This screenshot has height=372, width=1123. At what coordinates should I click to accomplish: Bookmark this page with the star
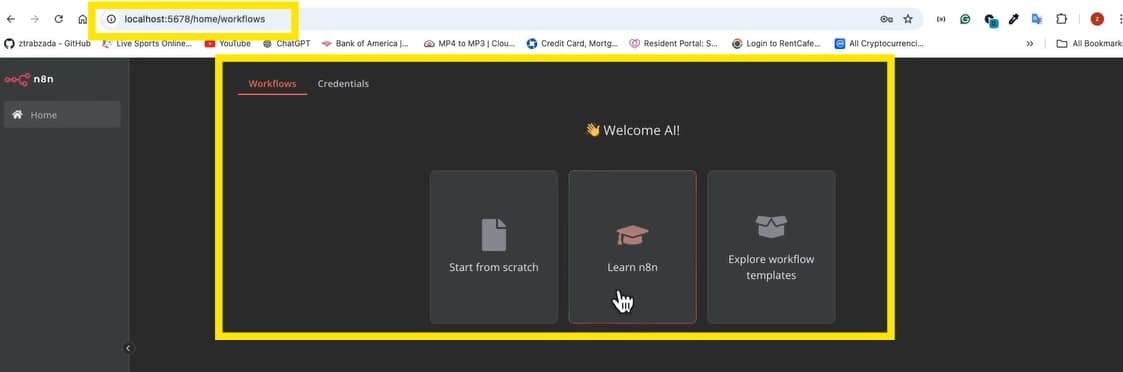click(x=908, y=19)
